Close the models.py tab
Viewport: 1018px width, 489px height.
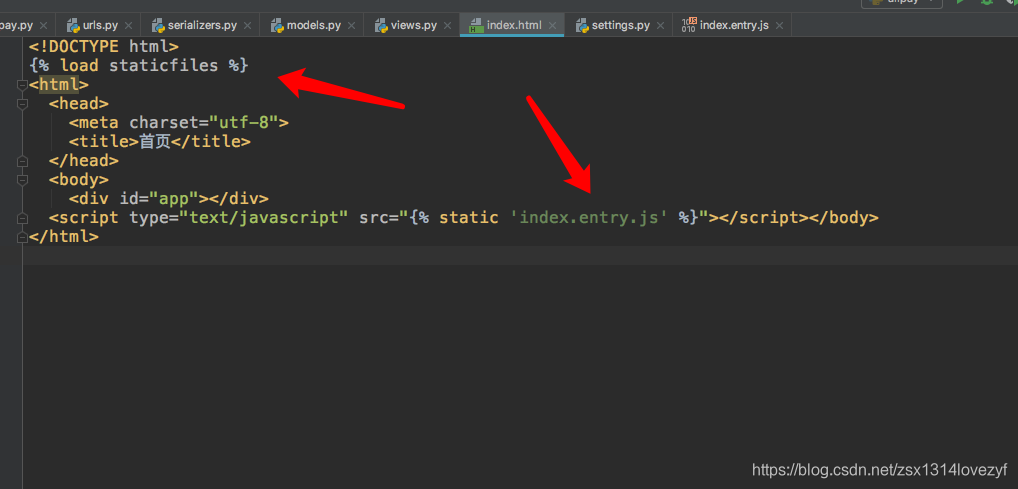(351, 26)
